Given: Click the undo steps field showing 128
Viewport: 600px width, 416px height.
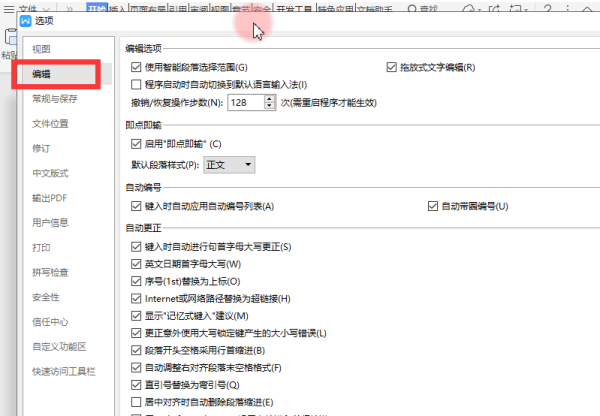Looking at the screenshot, I should pyautogui.click(x=246, y=103).
